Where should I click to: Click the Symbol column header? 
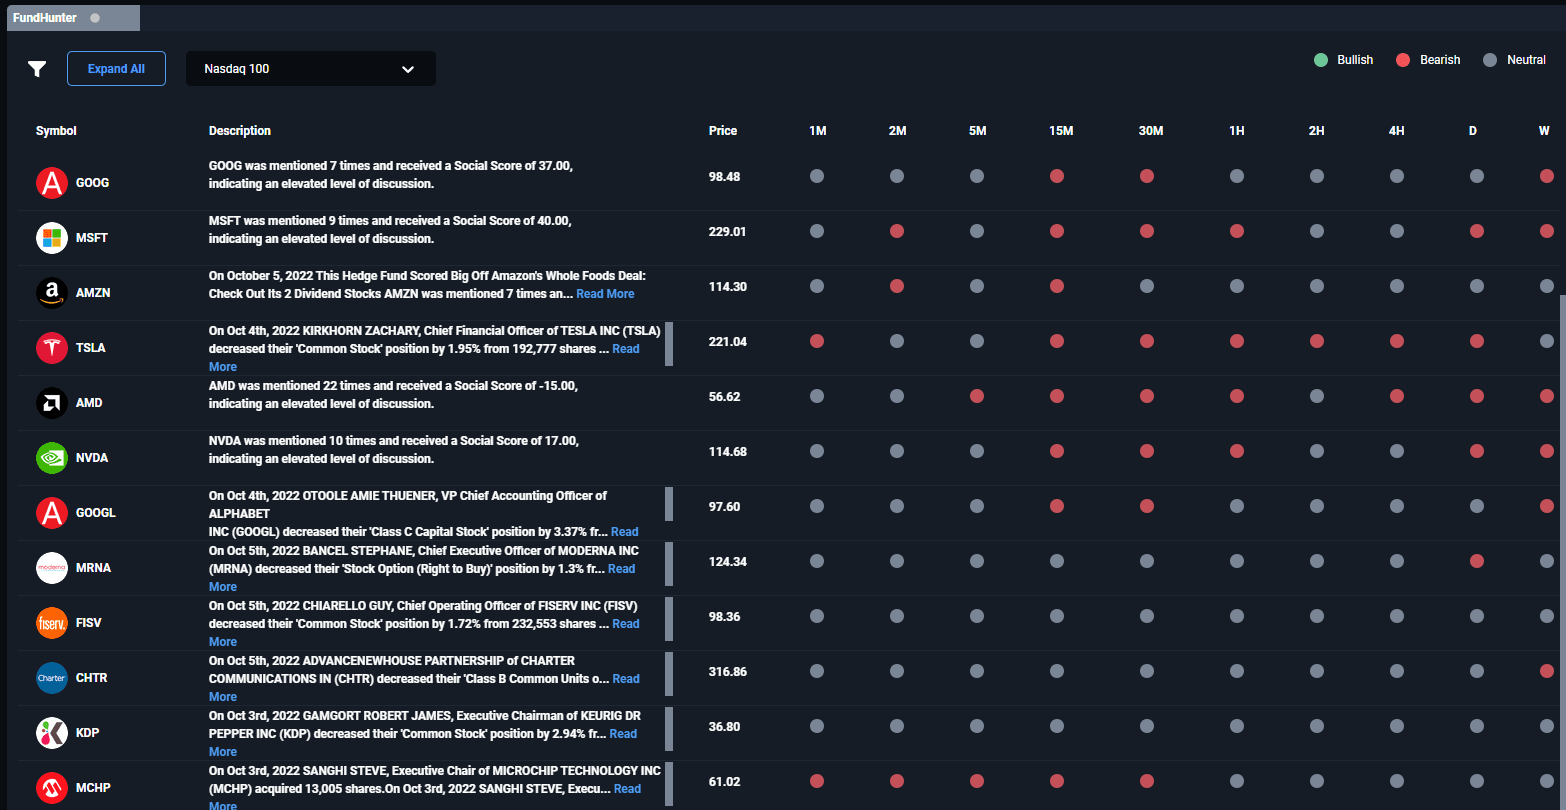click(x=56, y=131)
